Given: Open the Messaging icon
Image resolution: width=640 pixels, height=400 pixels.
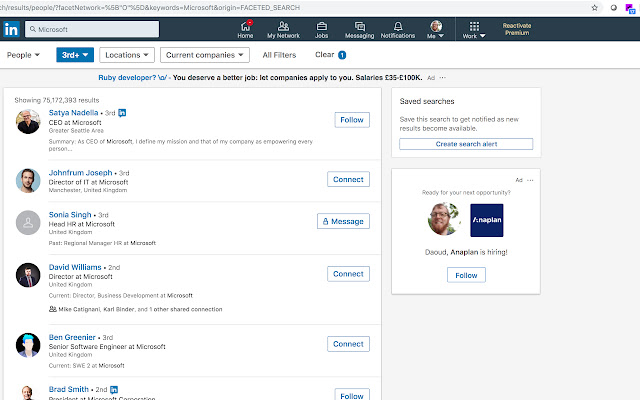Looking at the screenshot, I should tap(359, 25).
